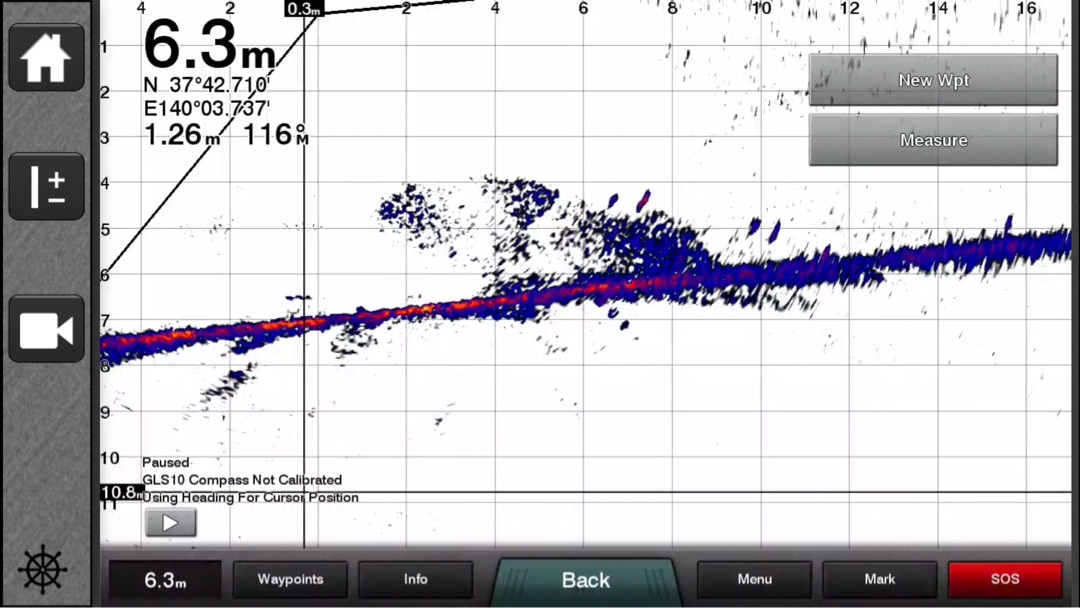Create a waypoint with New Wpt
Screen dimensions: 1080x608
click(x=932, y=80)
